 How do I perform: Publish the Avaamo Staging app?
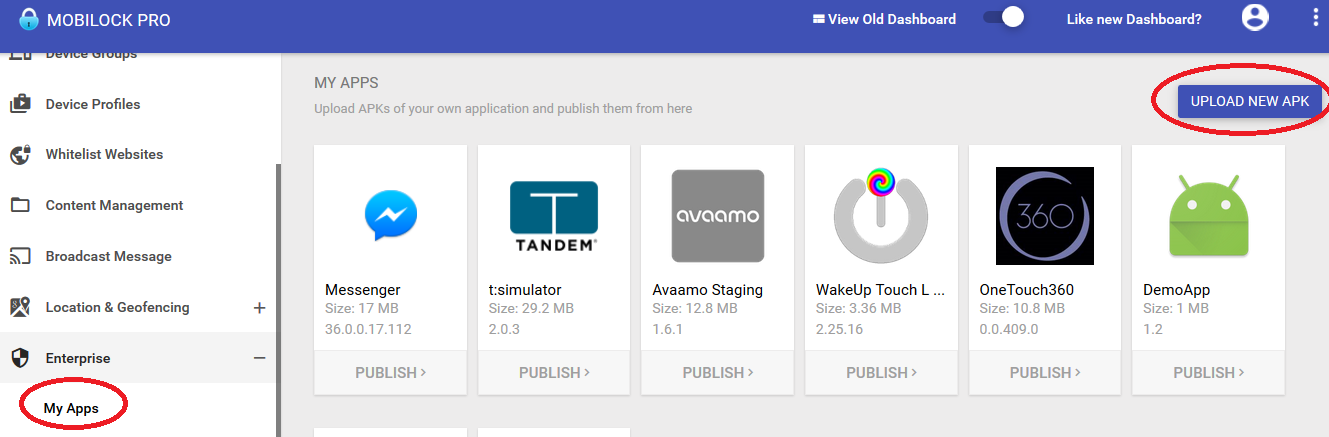tap(718, 372)
